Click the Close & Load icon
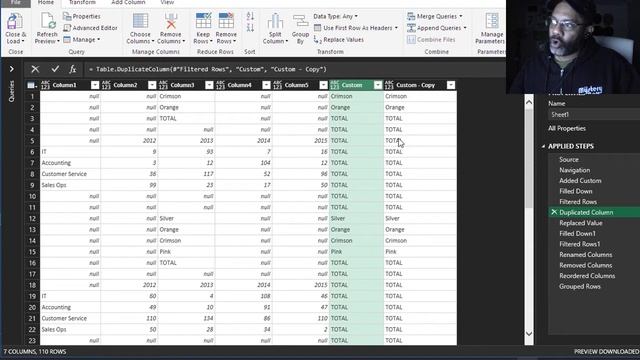 (15, 21)
